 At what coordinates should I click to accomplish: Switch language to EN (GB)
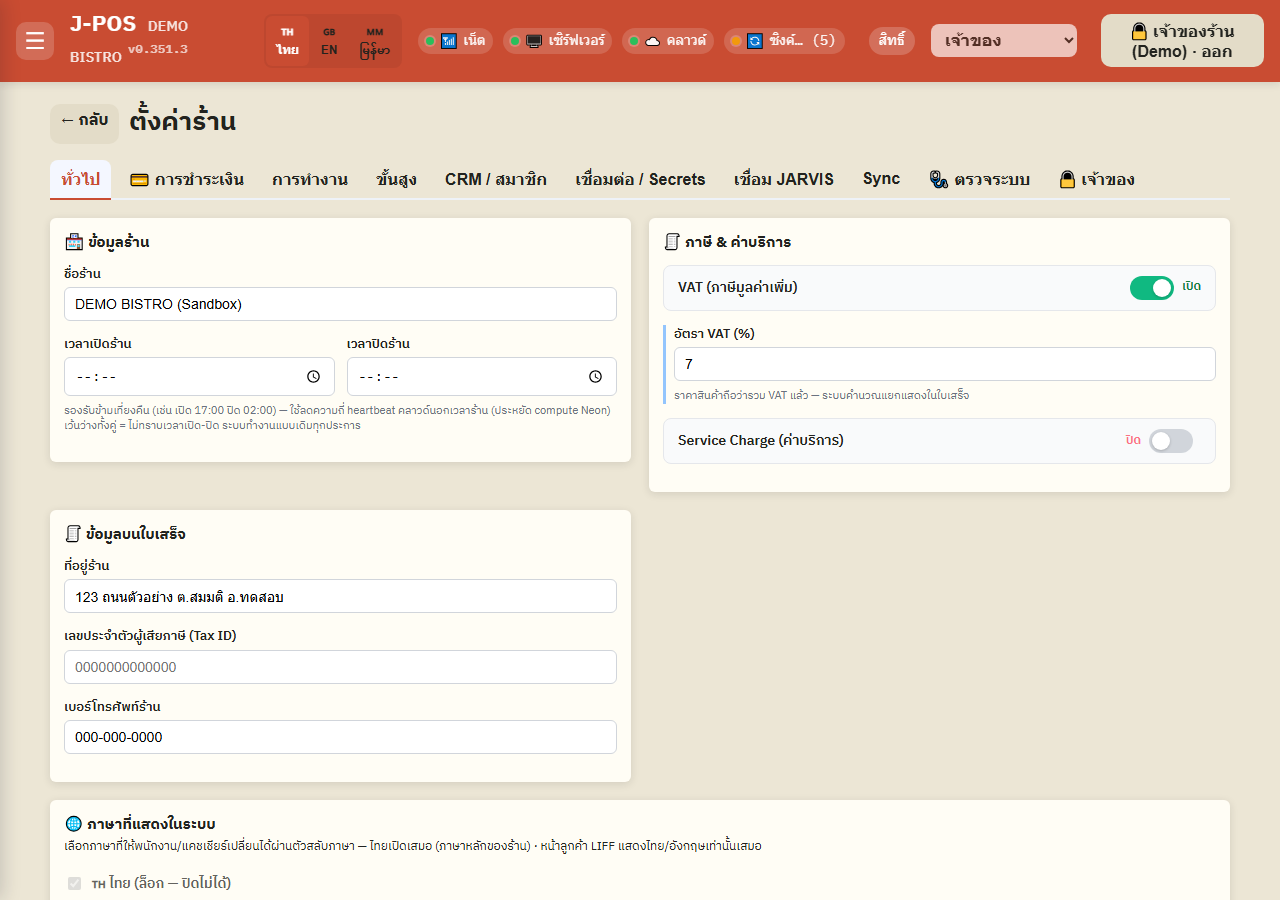point(329,41)
